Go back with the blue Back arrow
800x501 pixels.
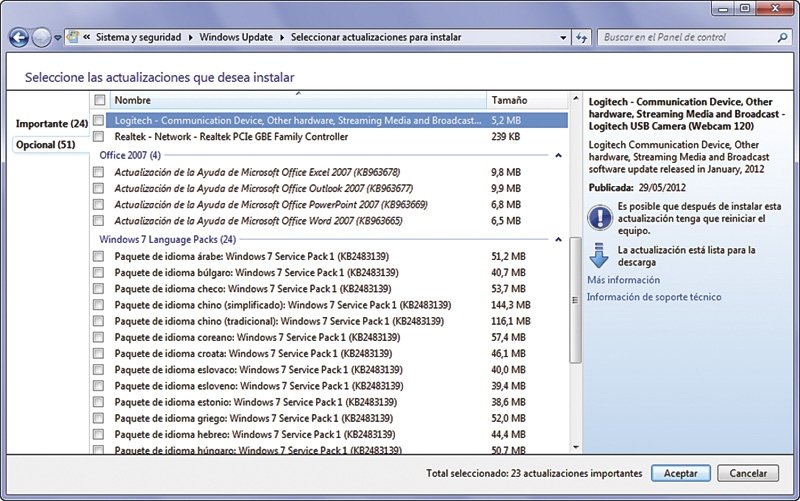[x=19, y=37]
